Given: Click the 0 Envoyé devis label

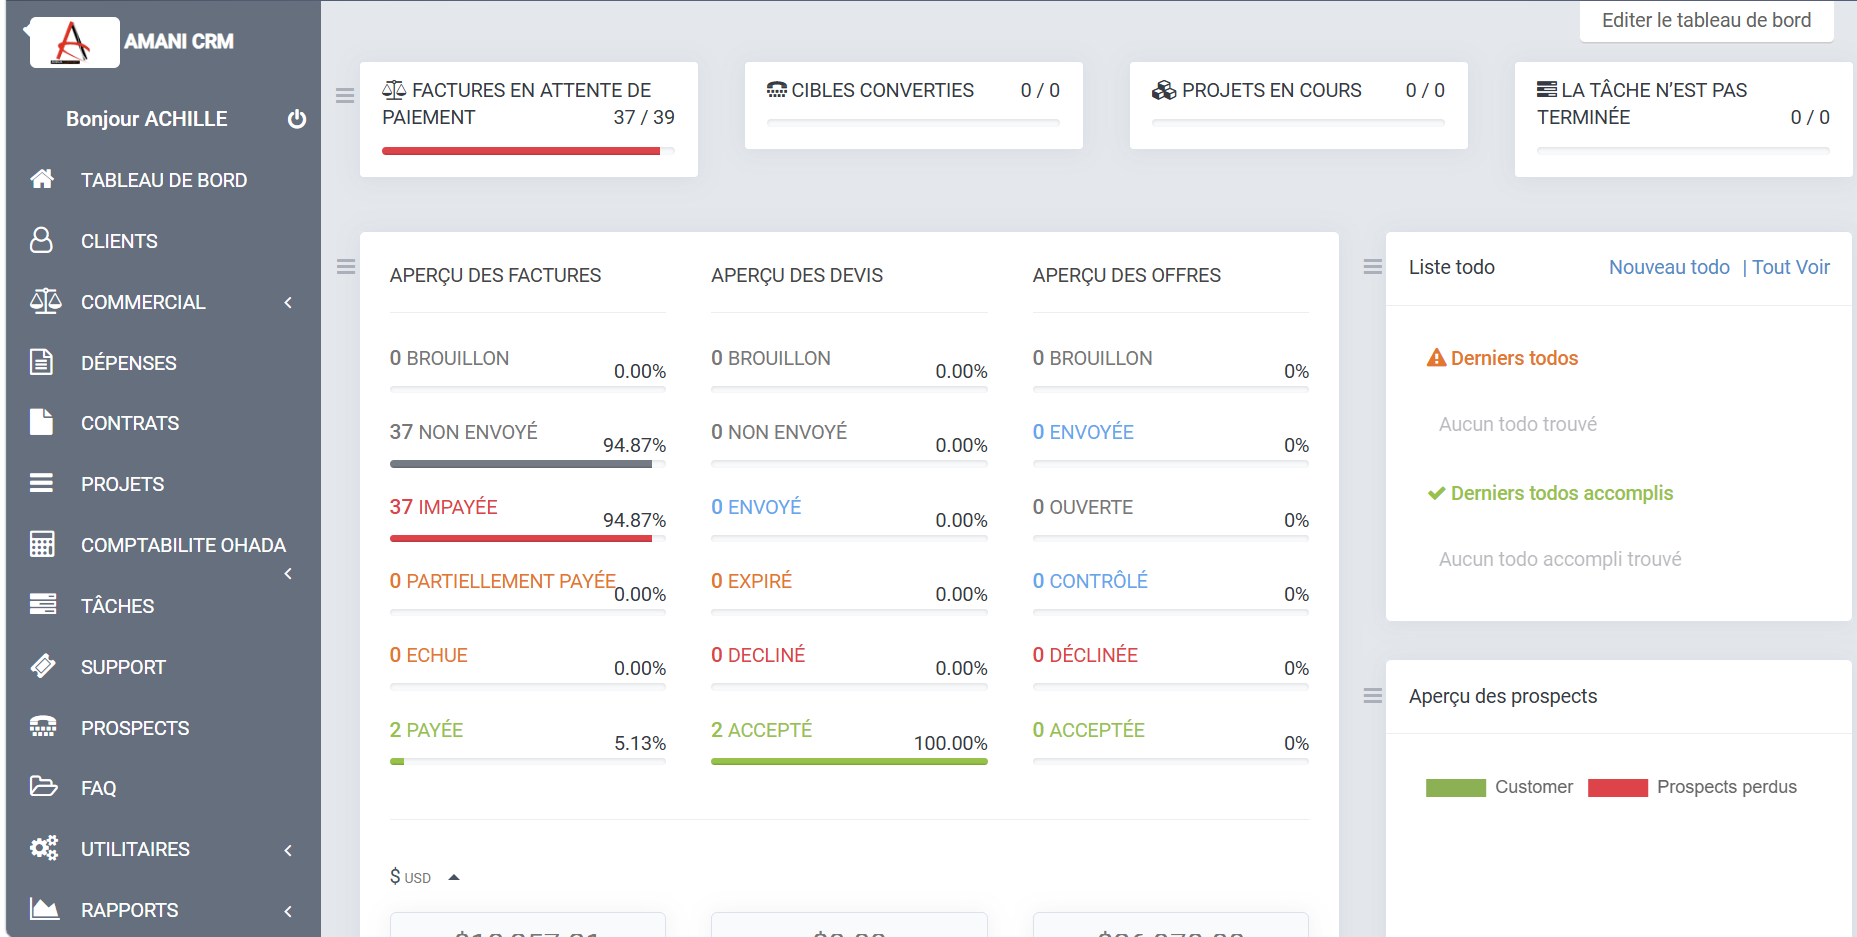Looking at the screenshot, I should click(x=756, y=507).
